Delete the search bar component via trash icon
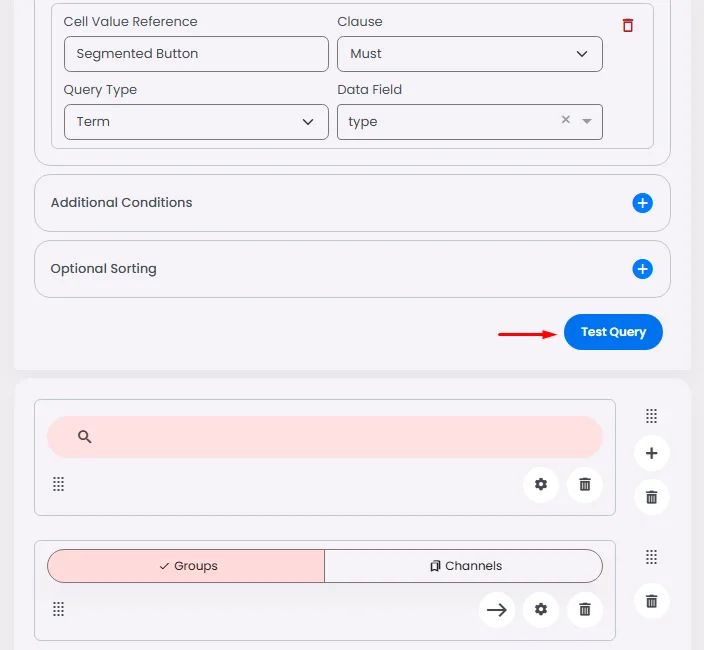The image size is (704, 650). point(585,484)
